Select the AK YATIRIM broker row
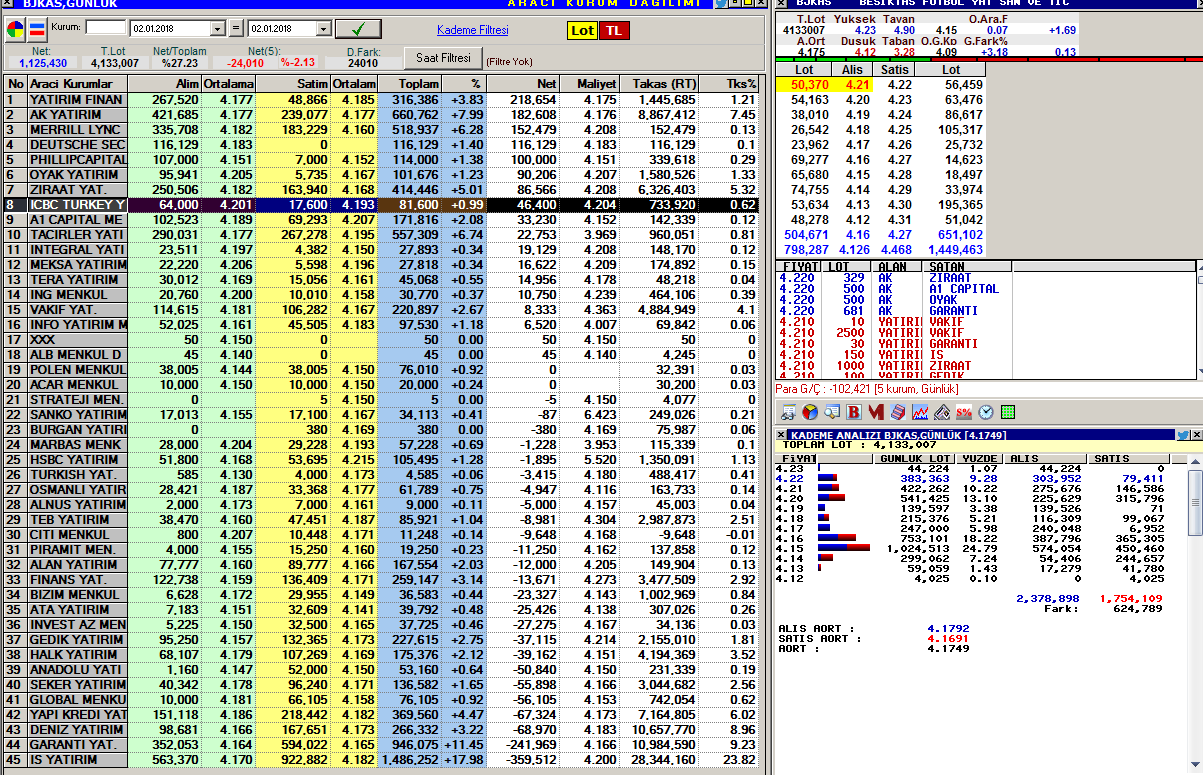Screen dimensions: 1203x775 pyautogui.click(x=381, y=115)
